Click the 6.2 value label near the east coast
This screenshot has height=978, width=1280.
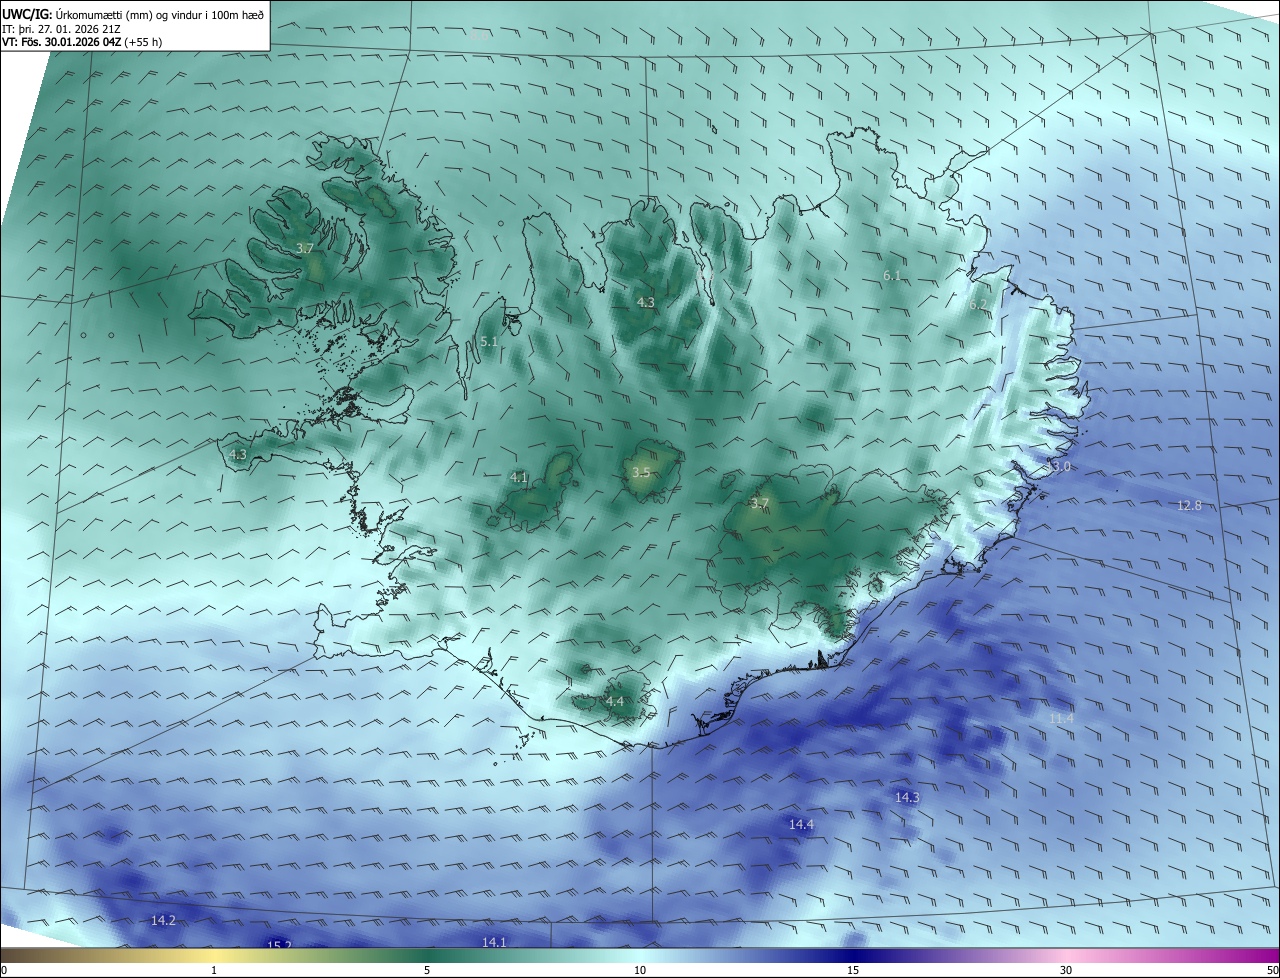pyautogui.click(x=978, y=305)
